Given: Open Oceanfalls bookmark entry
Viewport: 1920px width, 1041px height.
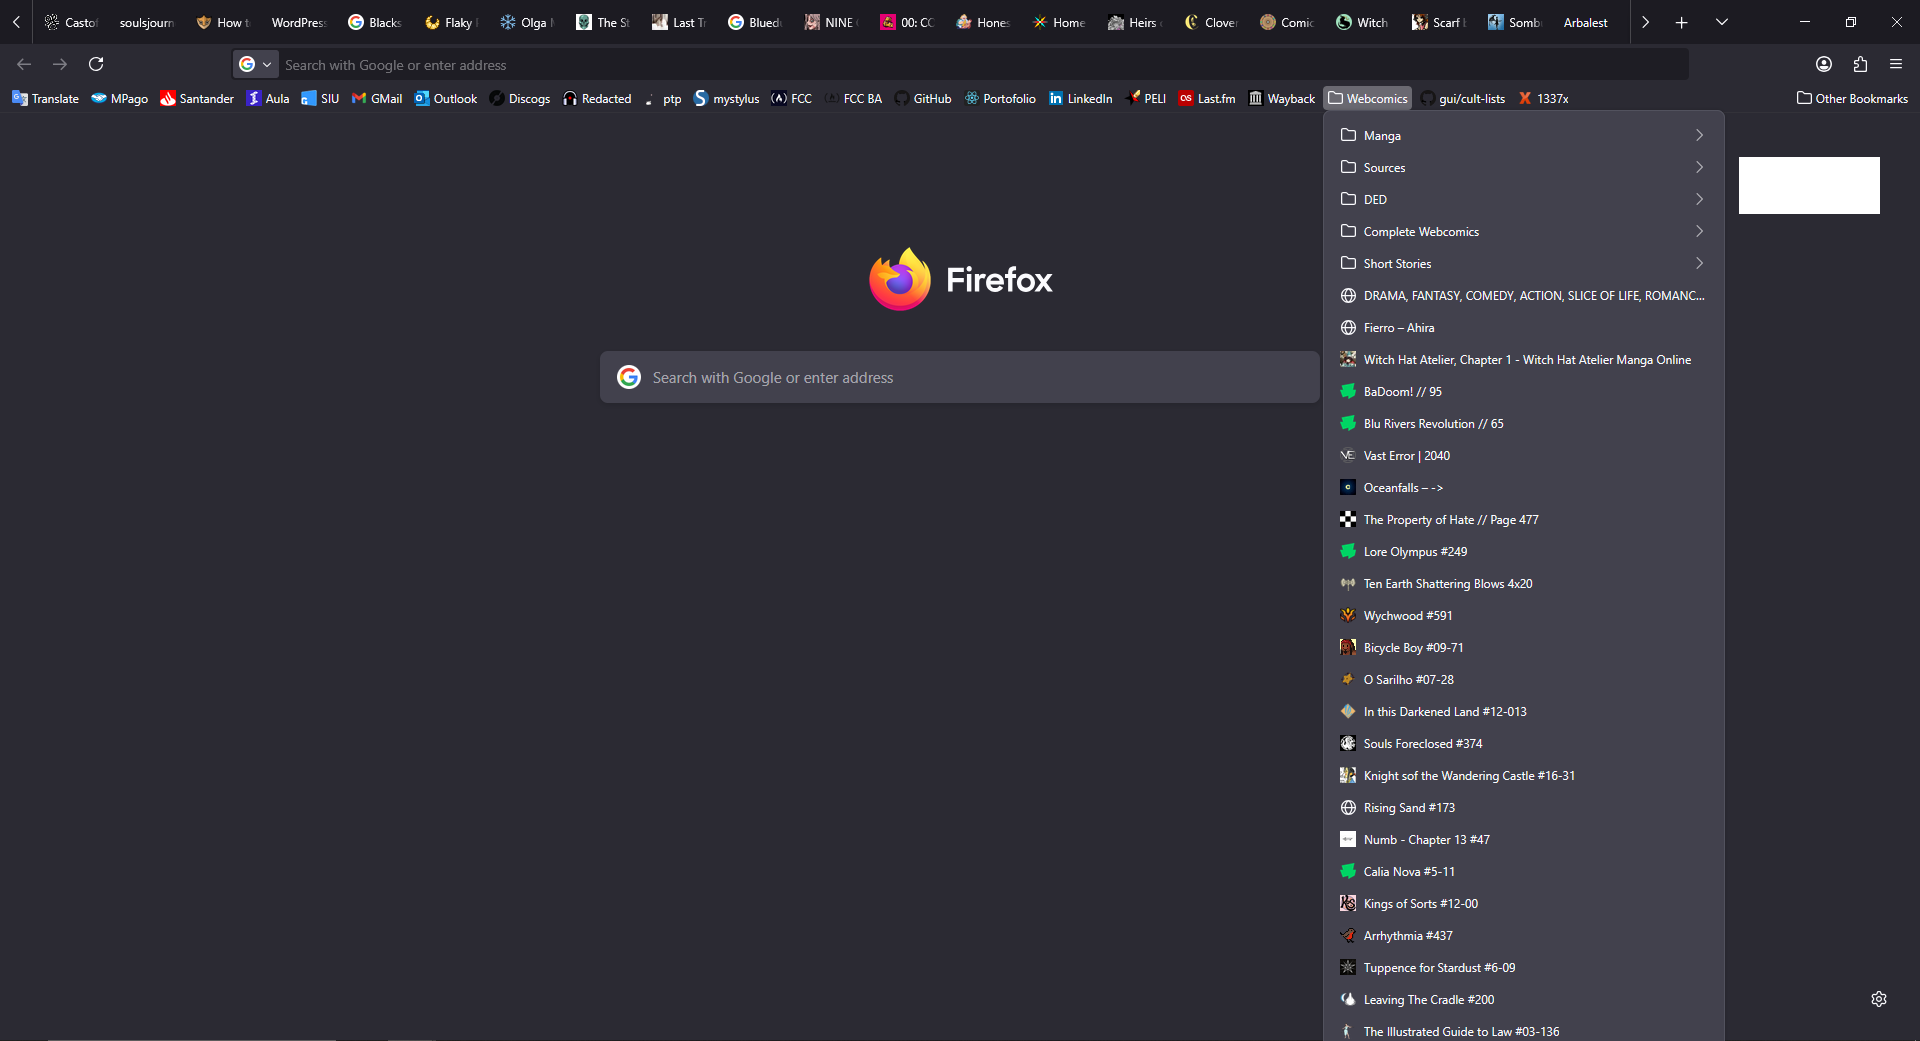Looking at the screenshot, I should 1524,487.
